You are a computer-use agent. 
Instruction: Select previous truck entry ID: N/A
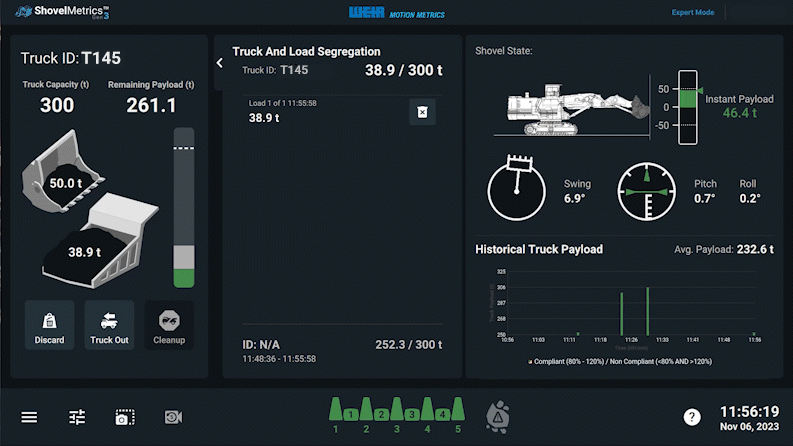tap(342, 350)
